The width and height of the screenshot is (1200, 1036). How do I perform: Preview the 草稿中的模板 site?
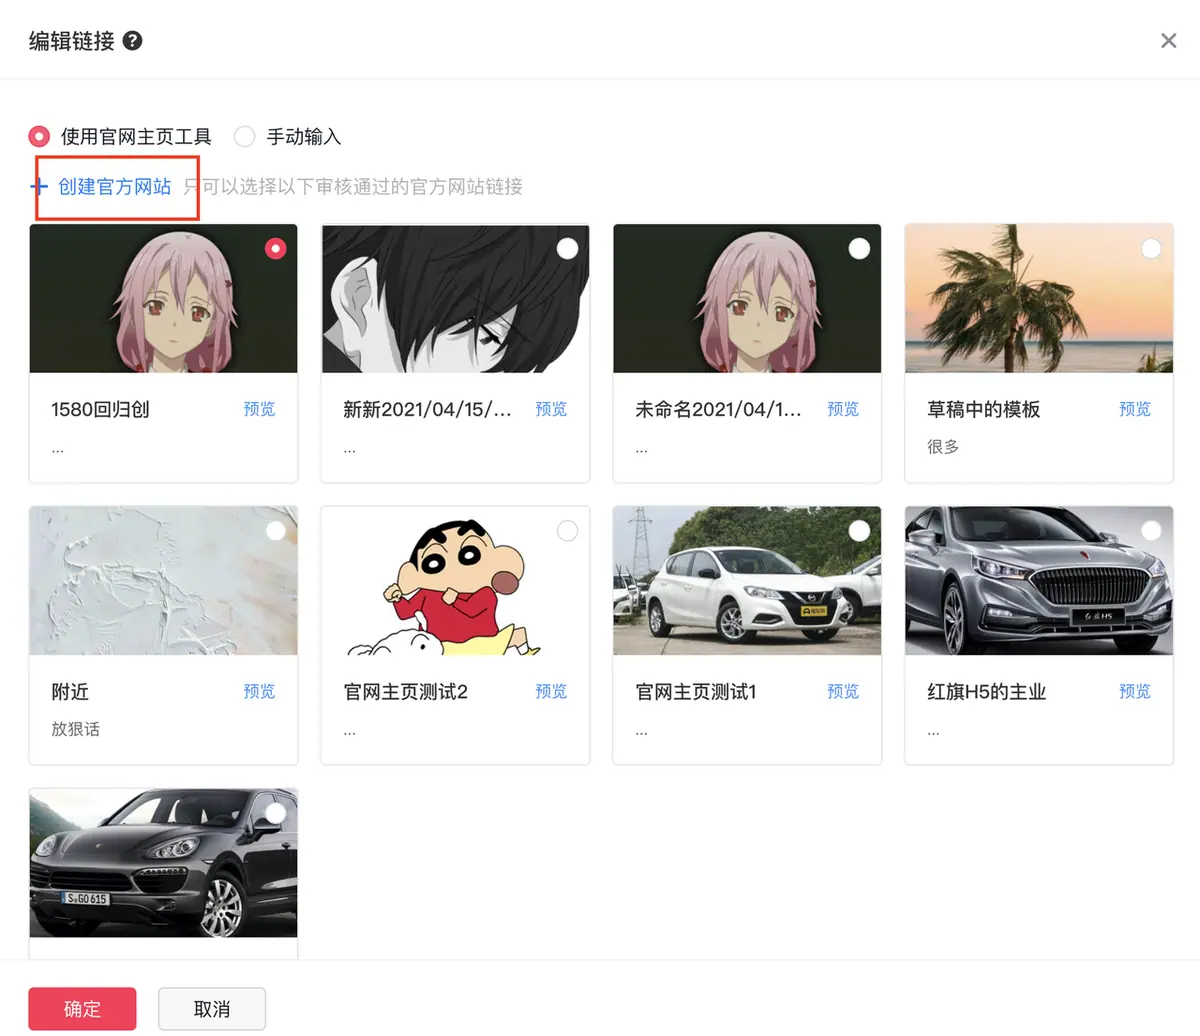(1135, 409)
